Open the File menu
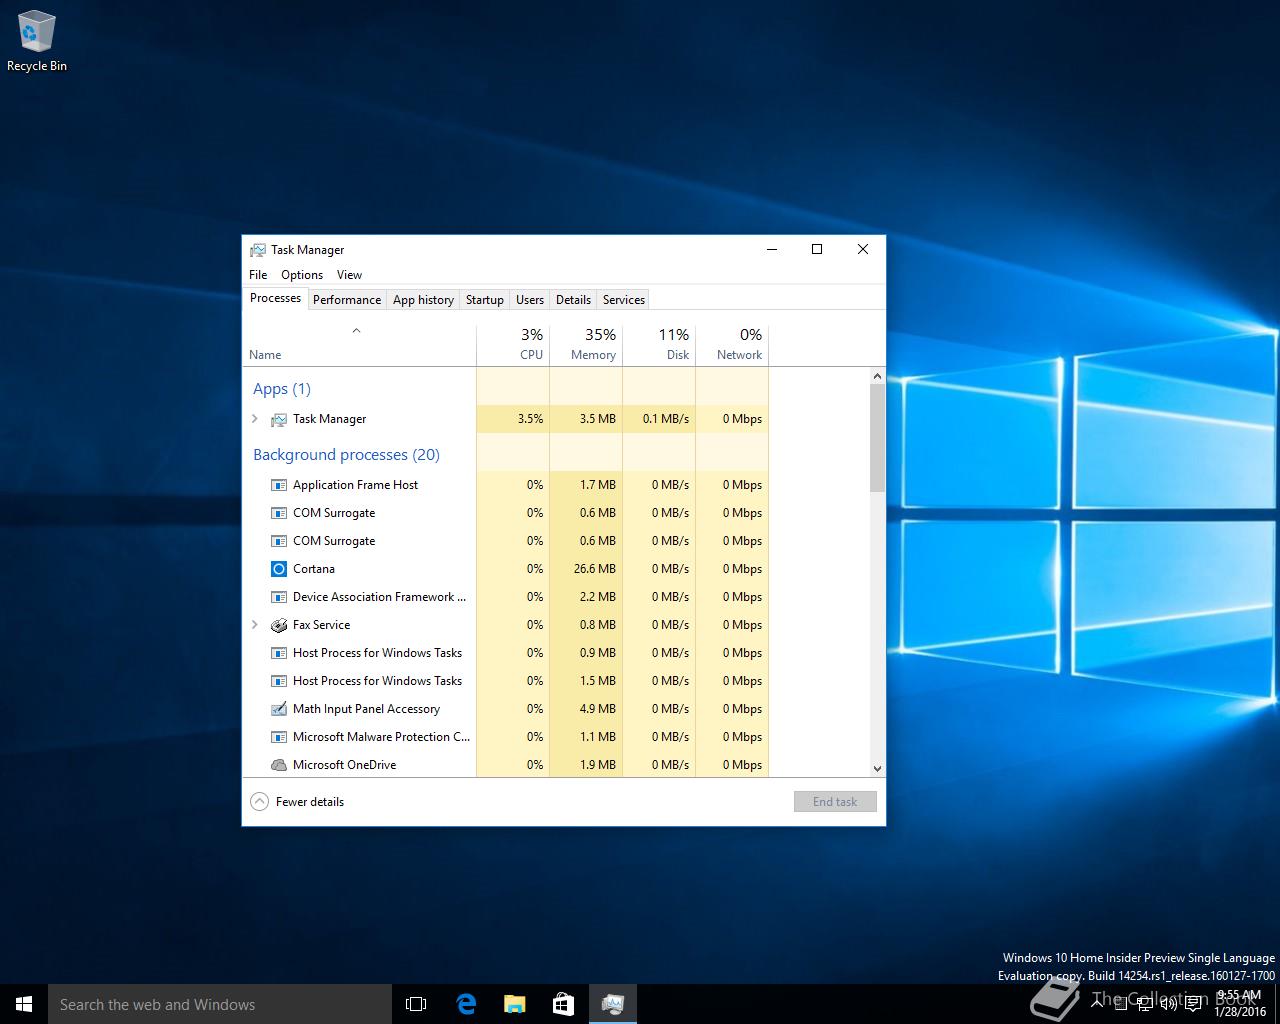1280x1024 pixels. point(258,275)
